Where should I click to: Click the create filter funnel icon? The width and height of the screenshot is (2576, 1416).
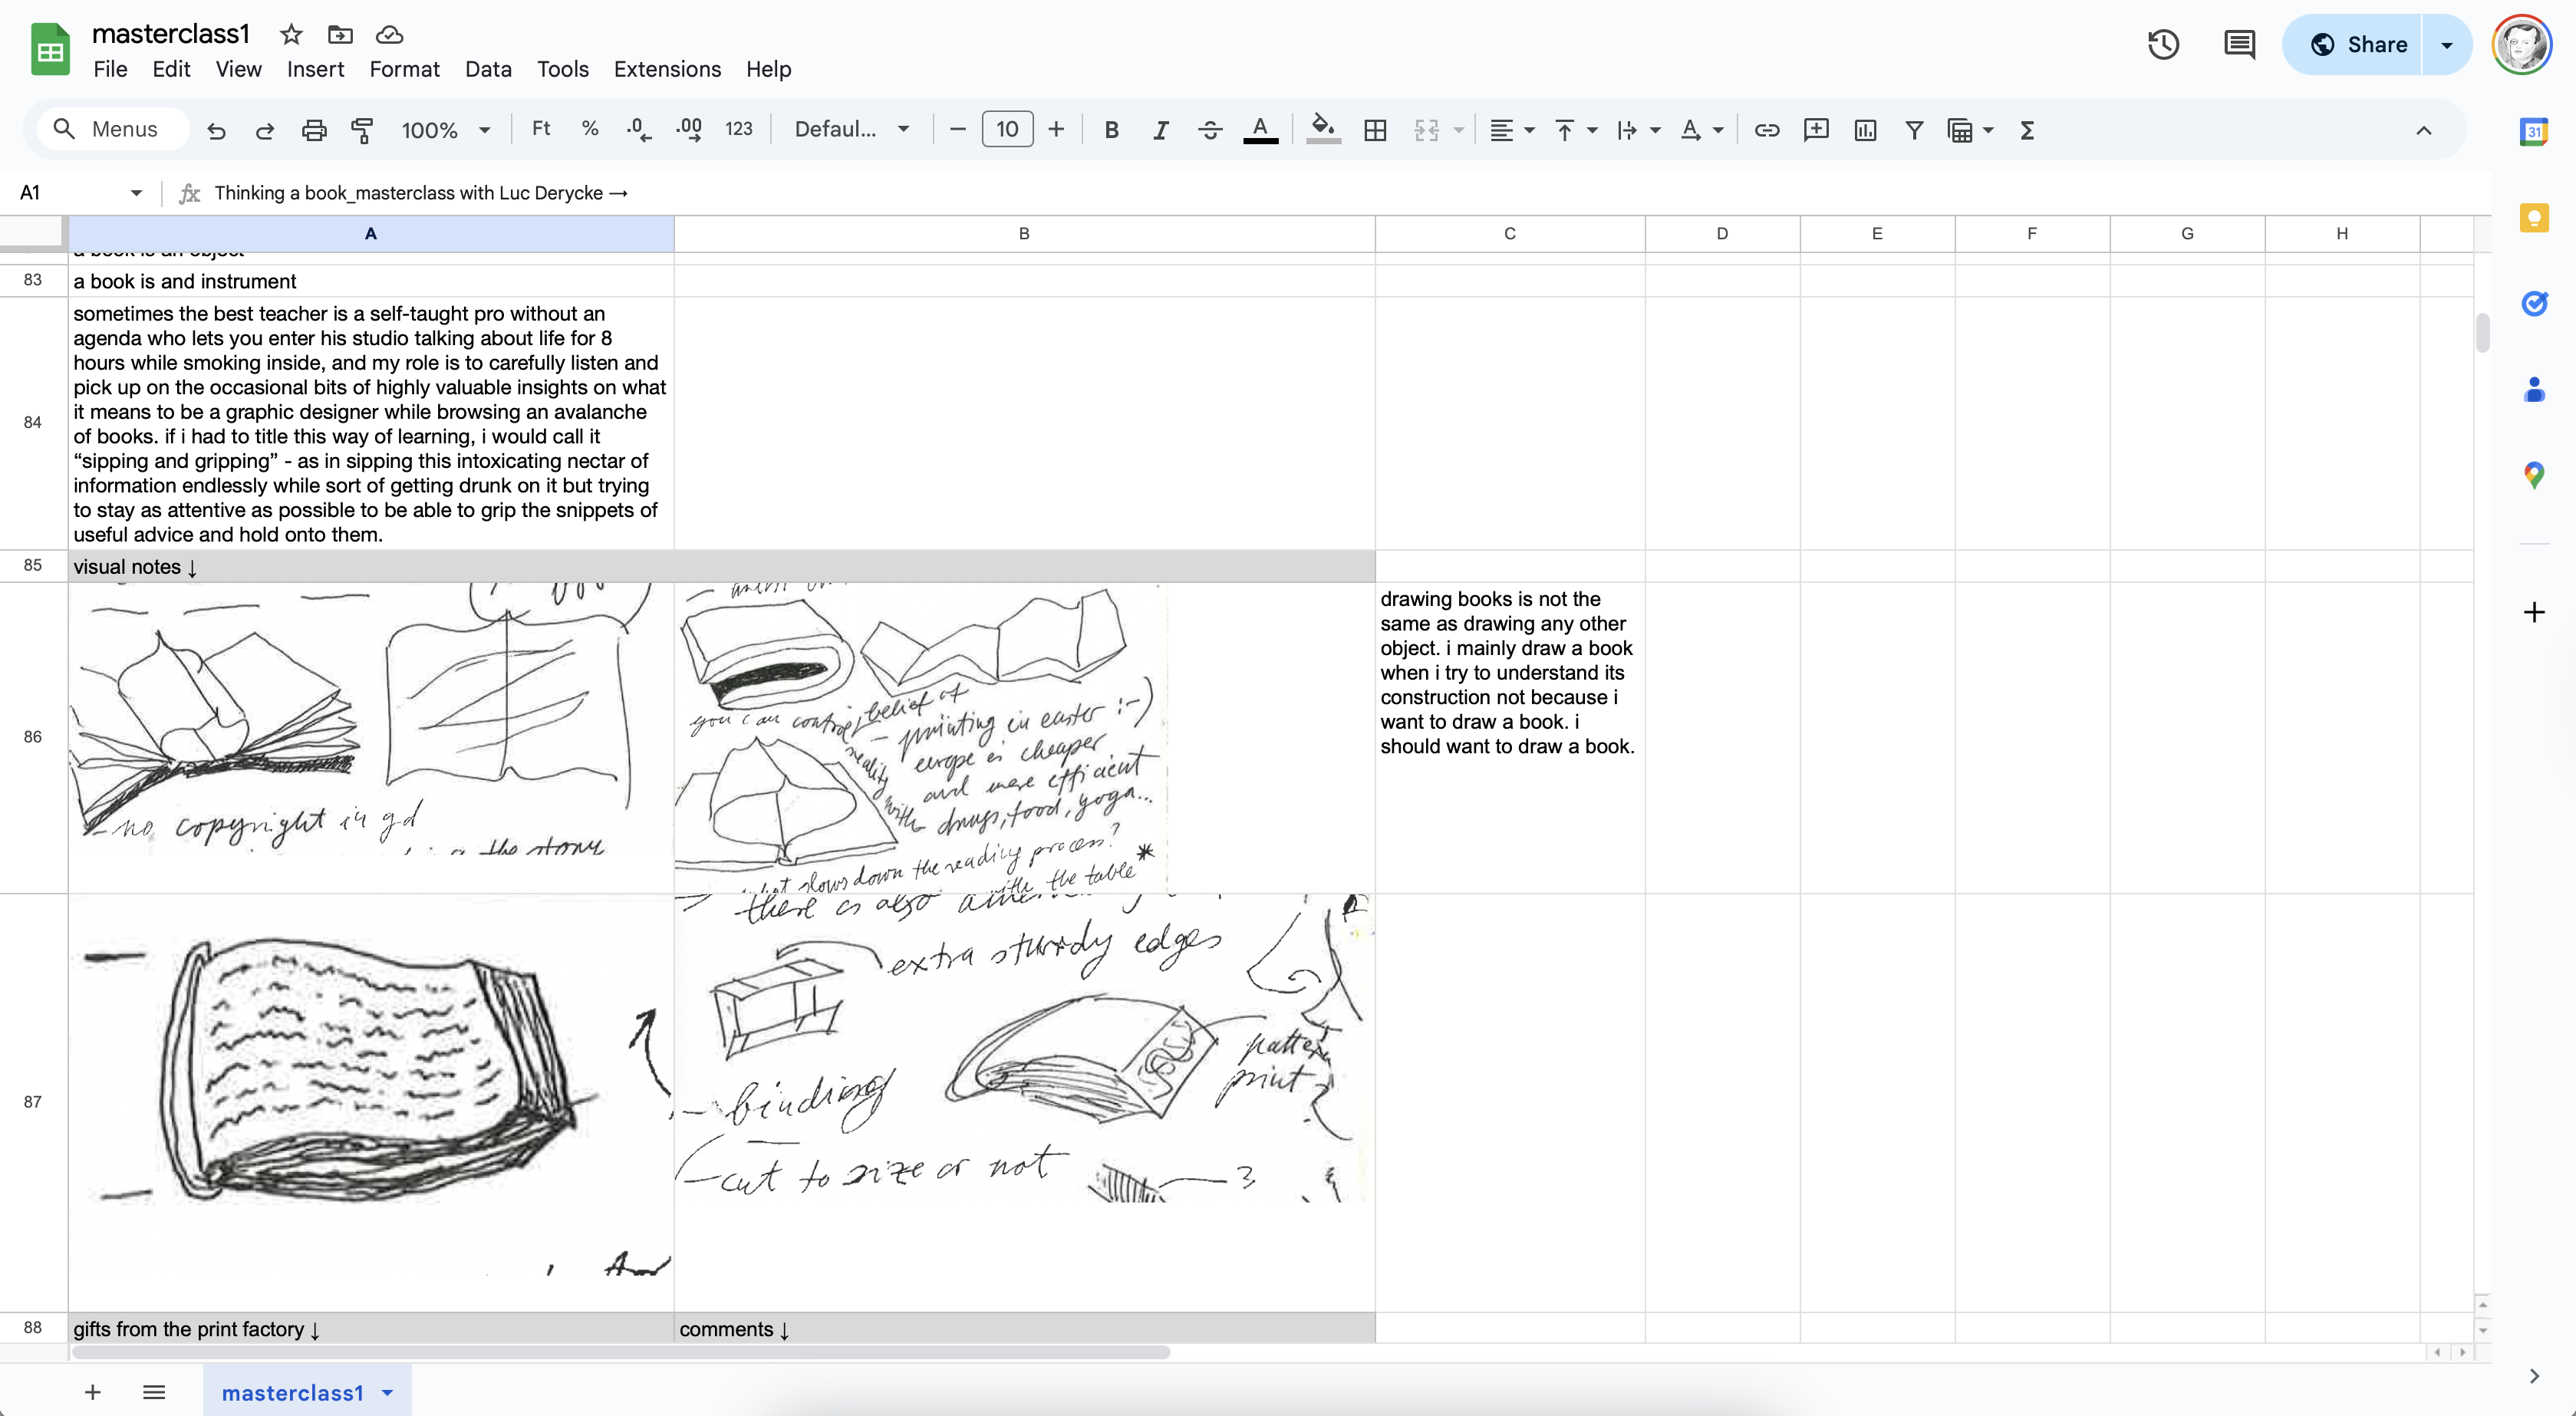(1914, 130)
